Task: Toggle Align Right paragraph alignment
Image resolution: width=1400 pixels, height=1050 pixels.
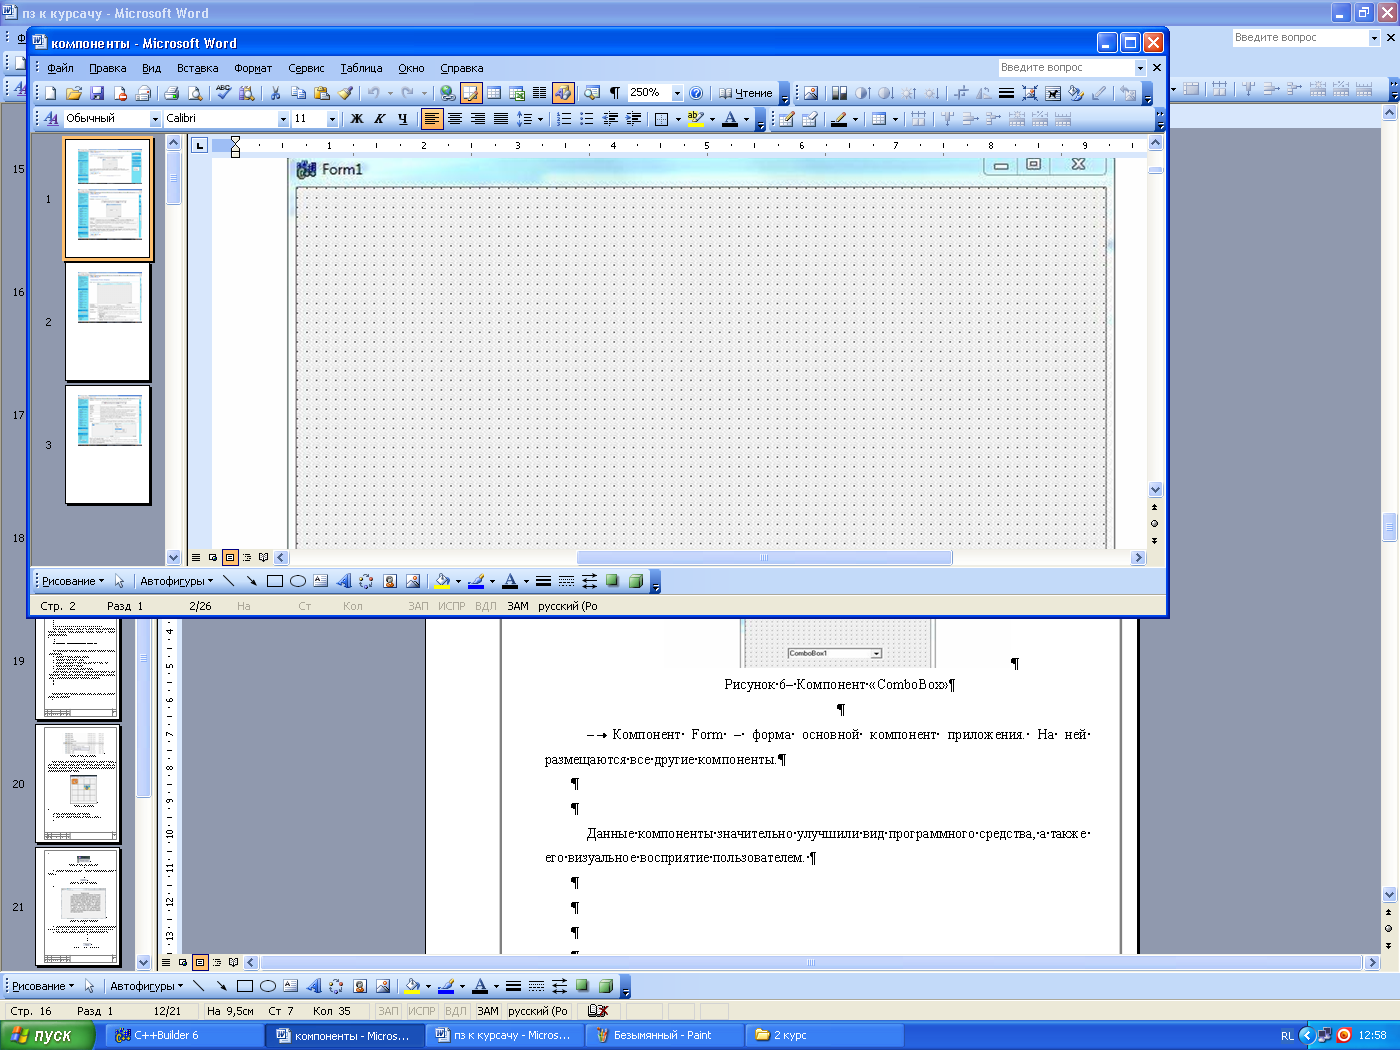Action: [478, 118]
